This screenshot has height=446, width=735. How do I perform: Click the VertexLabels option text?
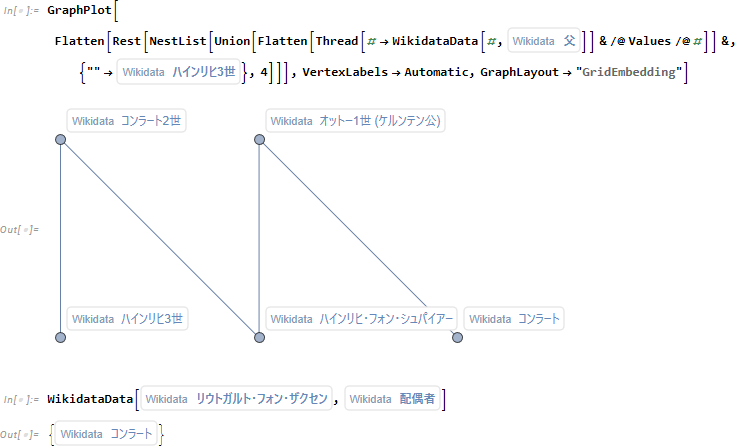[x=342, y=73]
